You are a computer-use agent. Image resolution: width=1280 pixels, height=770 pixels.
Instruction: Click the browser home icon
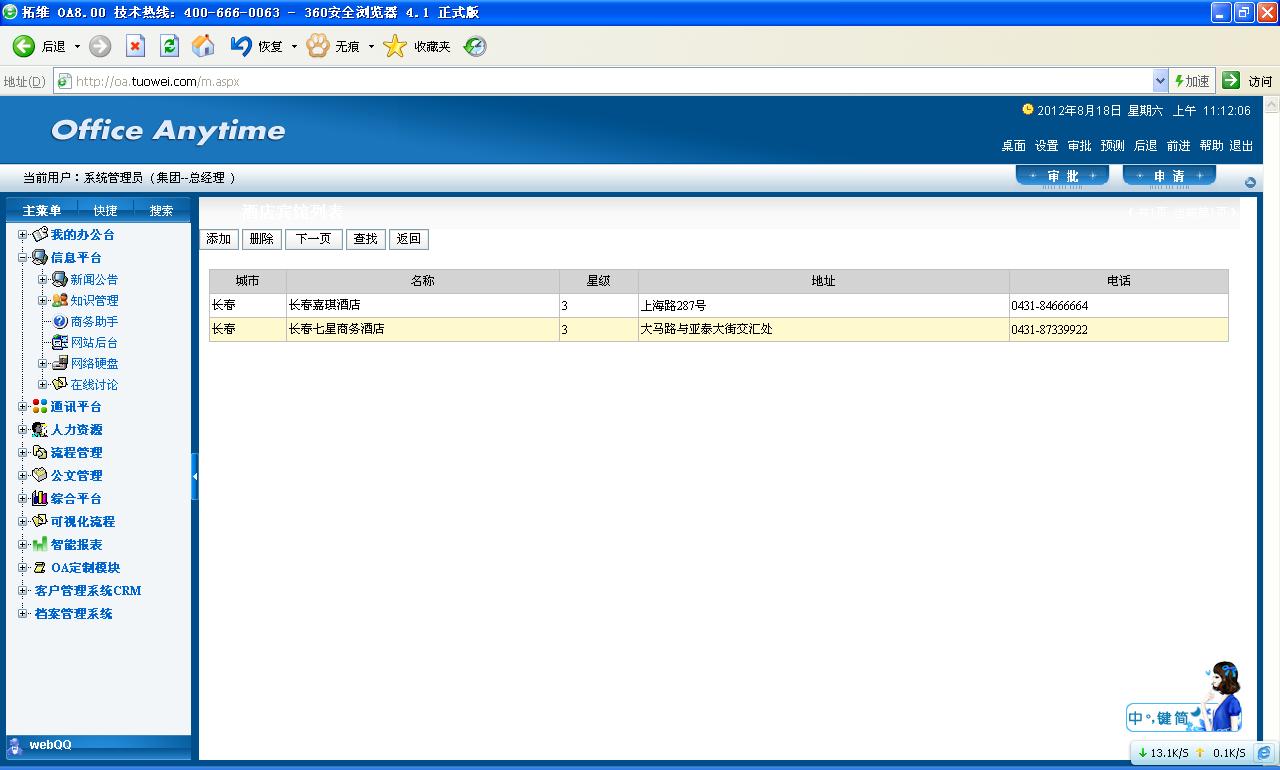click(x=203, y=46)
